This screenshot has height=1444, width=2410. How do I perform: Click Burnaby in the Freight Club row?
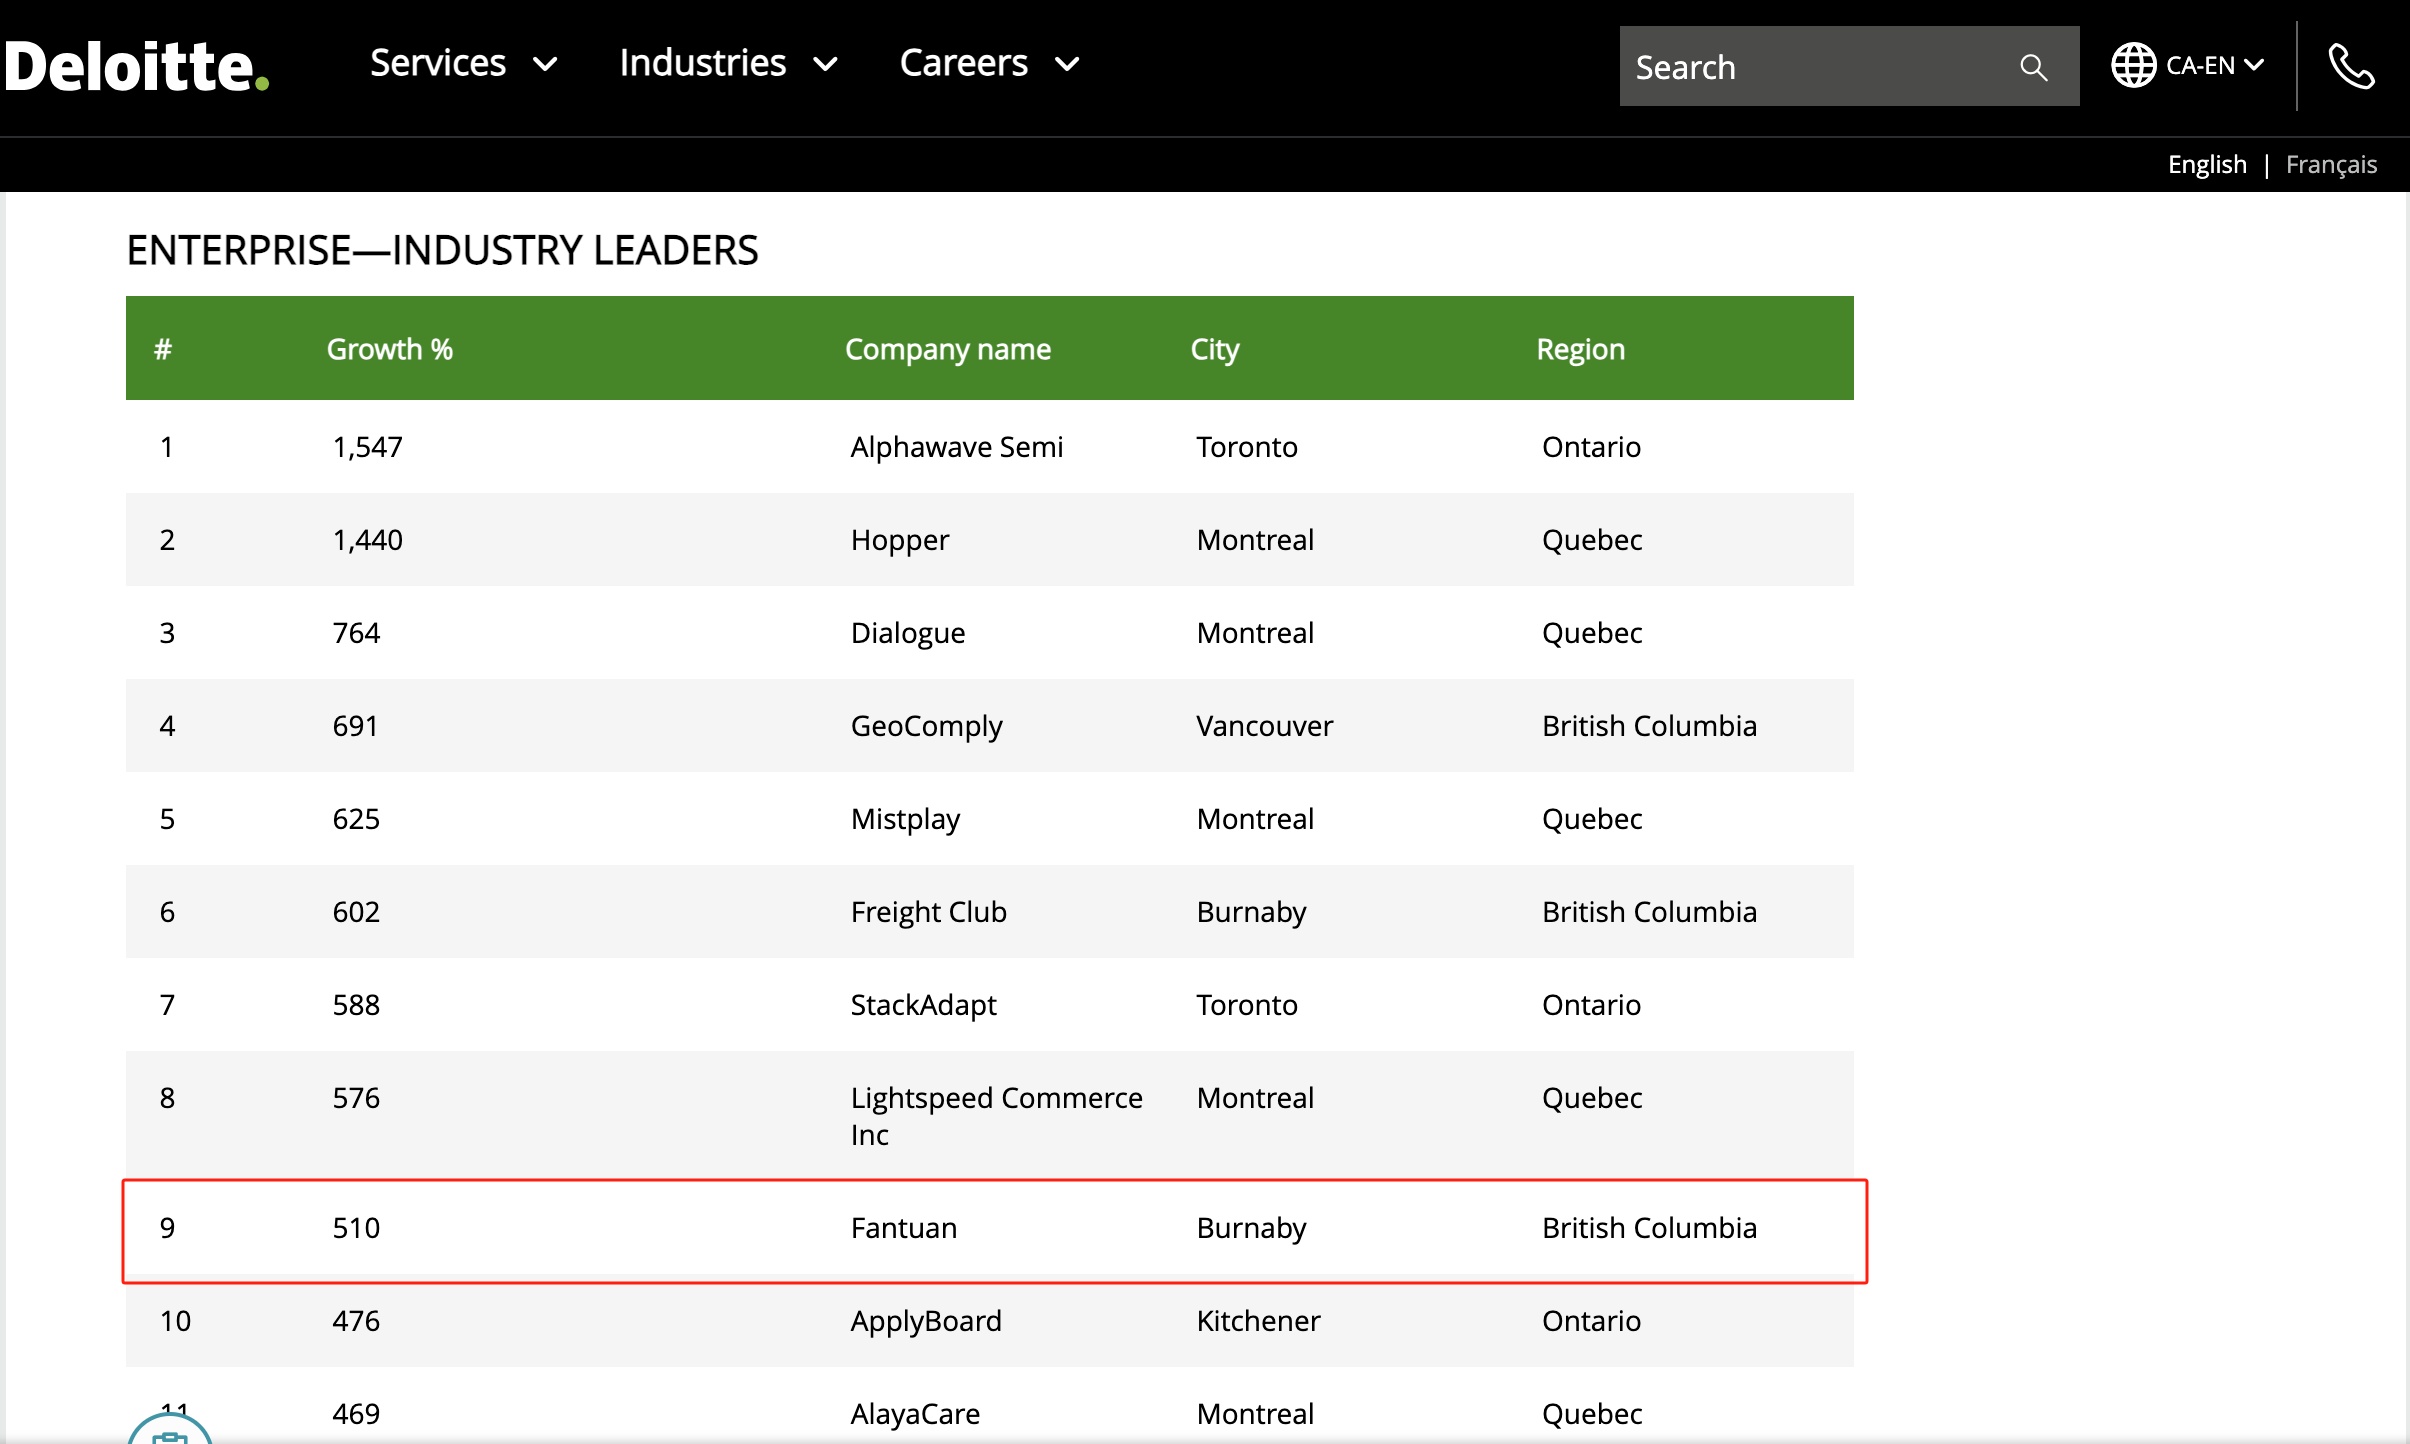point(1251,912)
